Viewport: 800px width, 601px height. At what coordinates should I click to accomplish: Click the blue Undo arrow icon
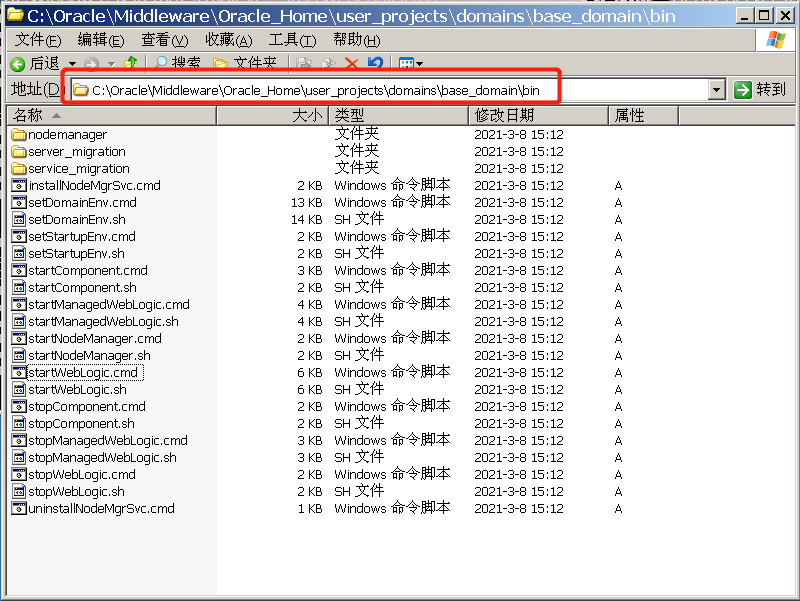coord(375,63)
